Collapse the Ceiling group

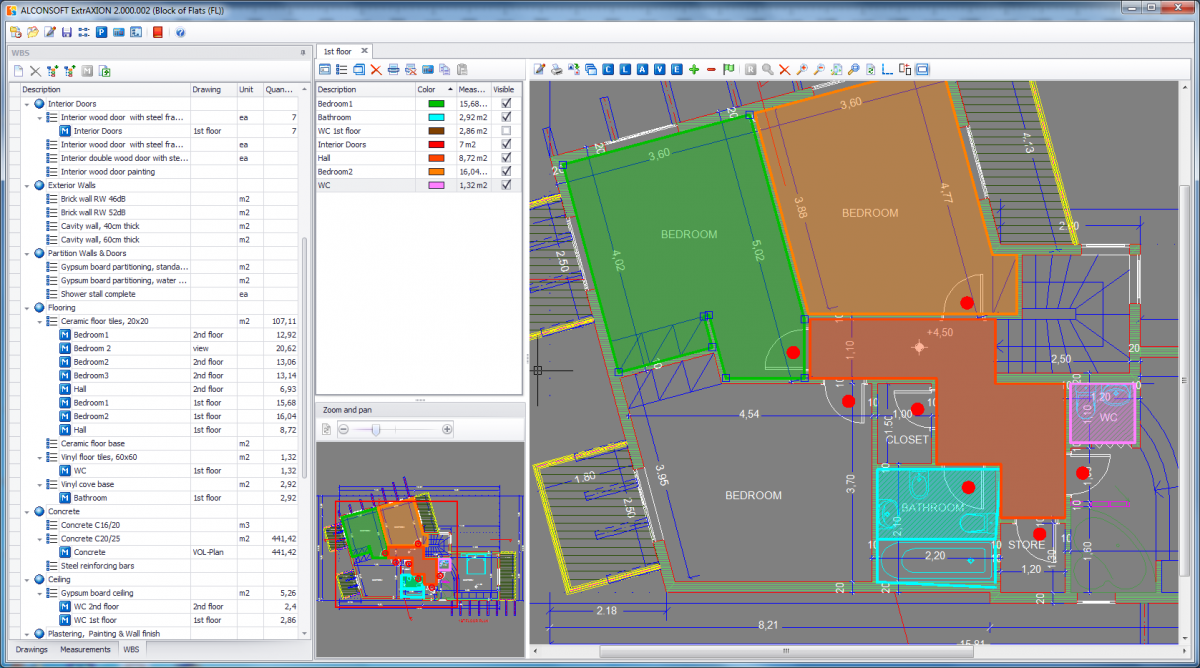(26, 579)
